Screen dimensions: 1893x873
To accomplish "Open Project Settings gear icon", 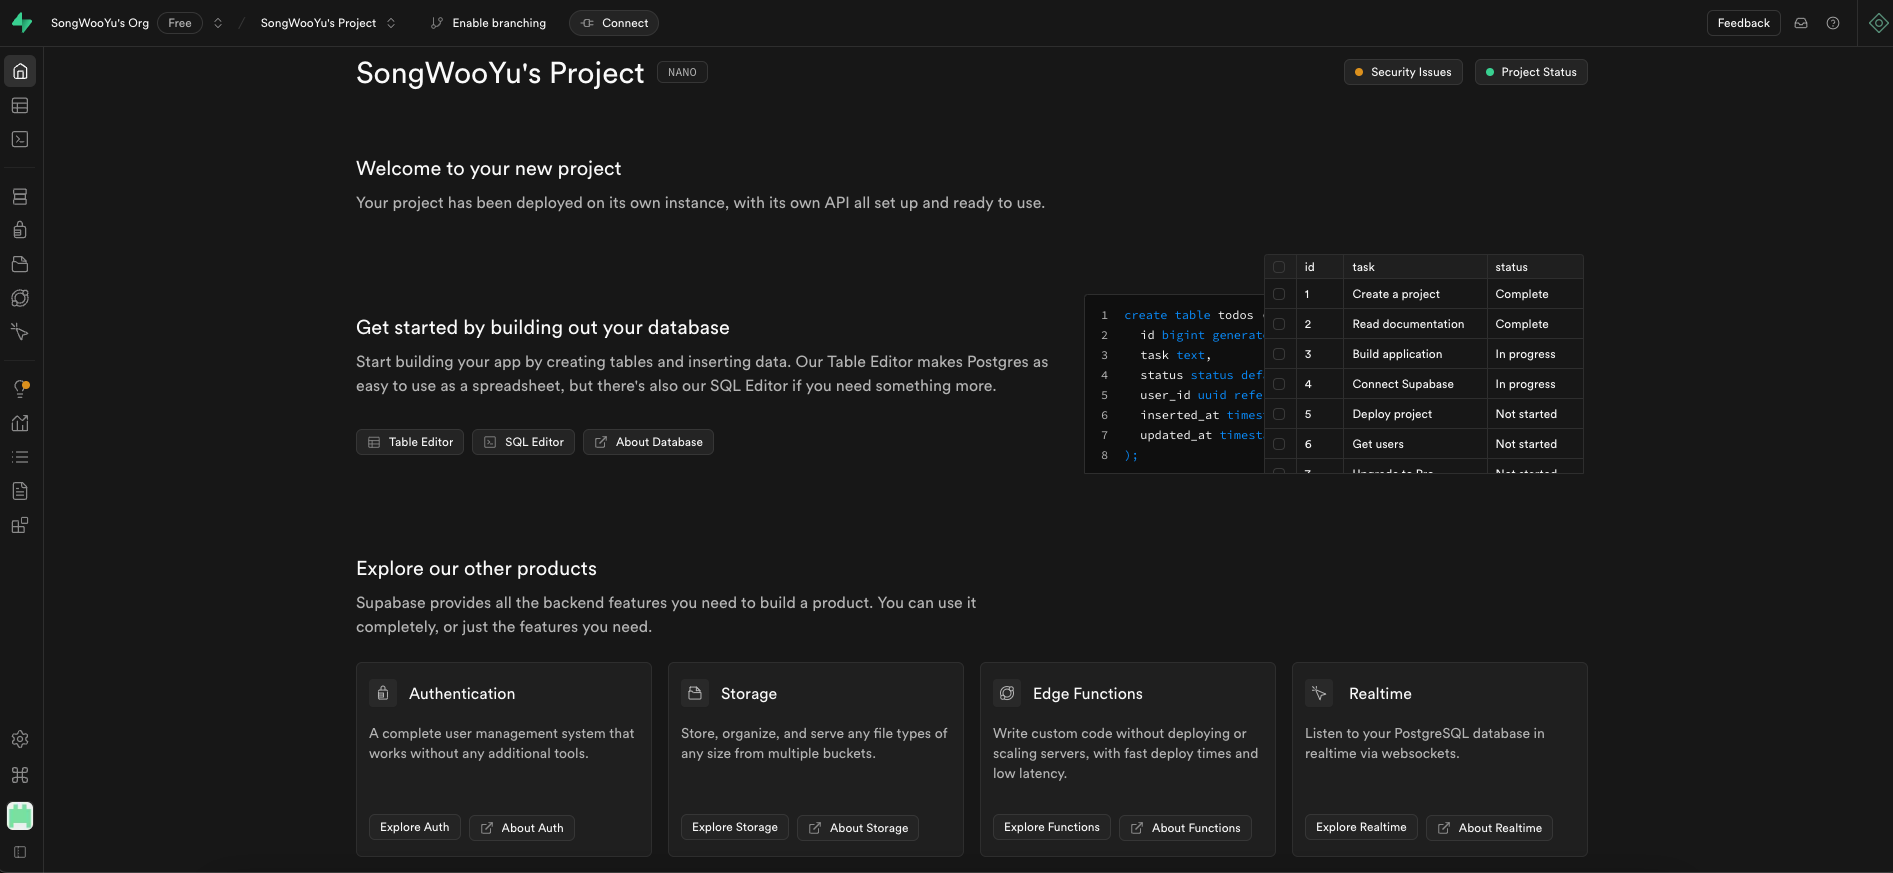I will [20, 739].
